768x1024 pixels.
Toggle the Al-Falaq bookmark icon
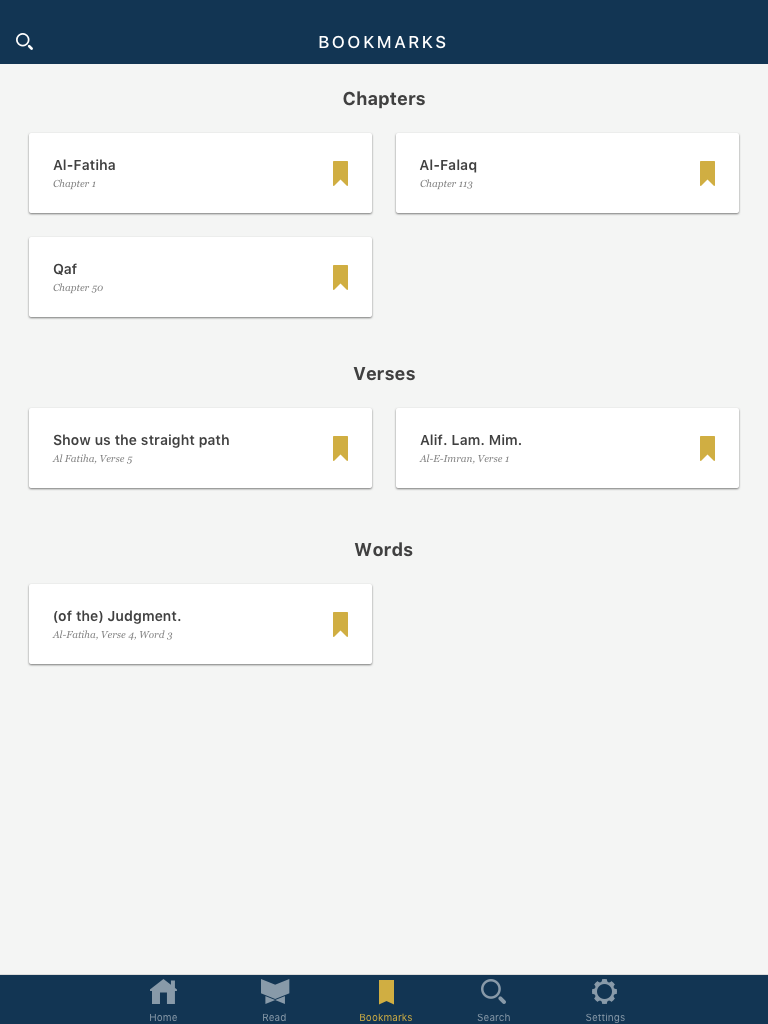707,174
